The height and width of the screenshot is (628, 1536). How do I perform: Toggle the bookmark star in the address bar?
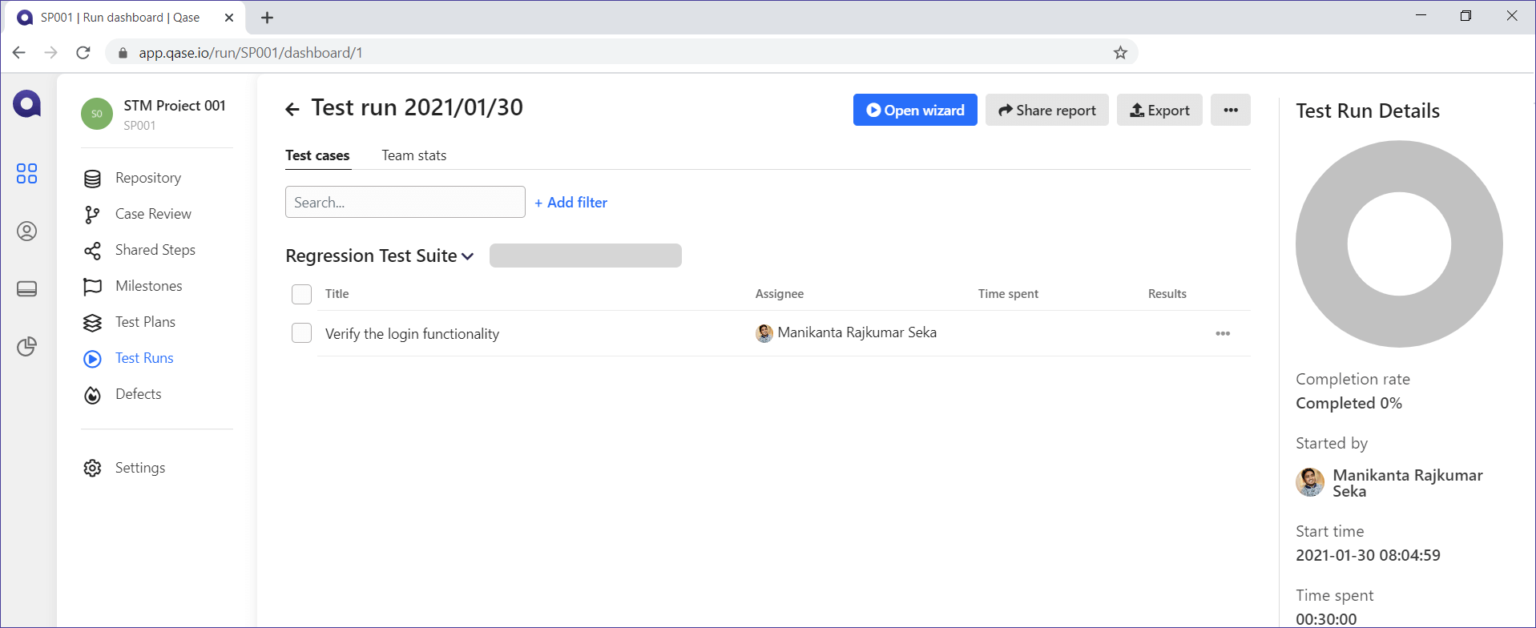click(x=1120, y=52)
